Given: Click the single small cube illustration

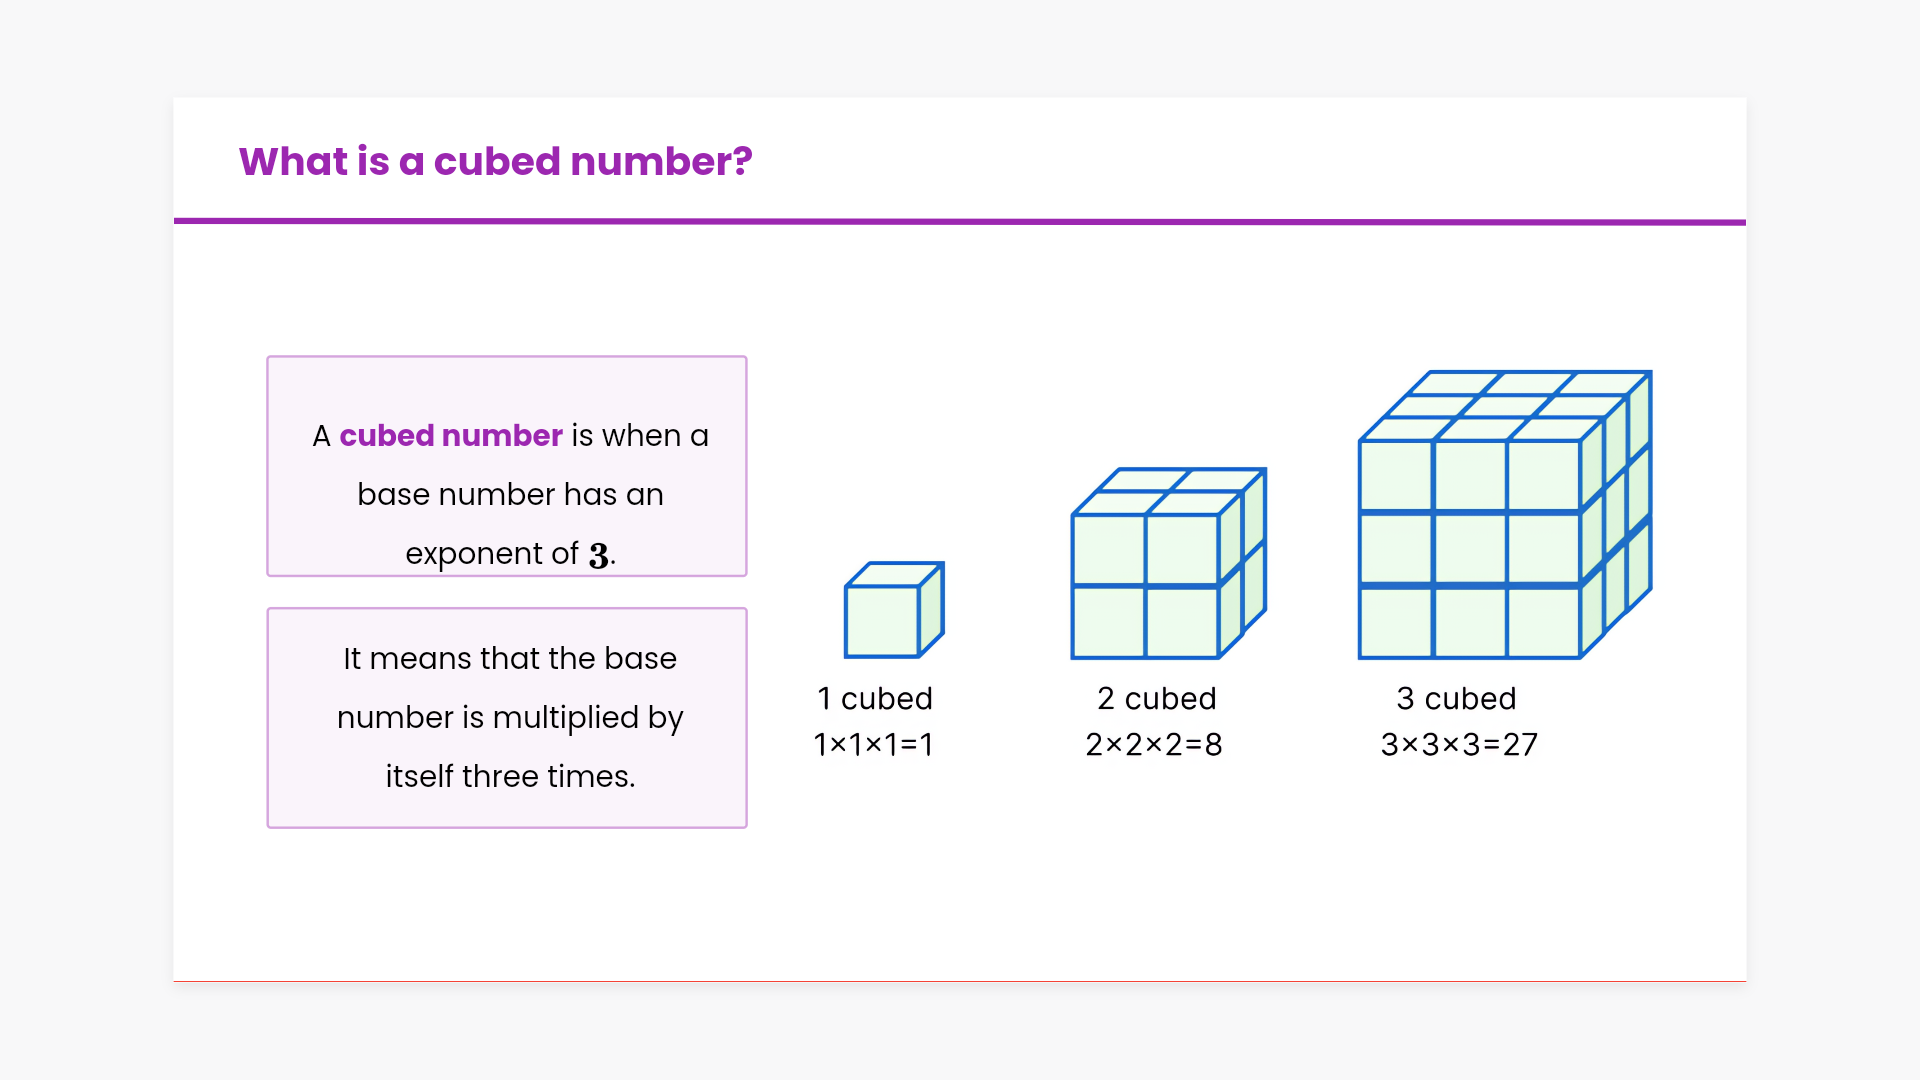Looking at the screenshot, I should tap(893, 610).
